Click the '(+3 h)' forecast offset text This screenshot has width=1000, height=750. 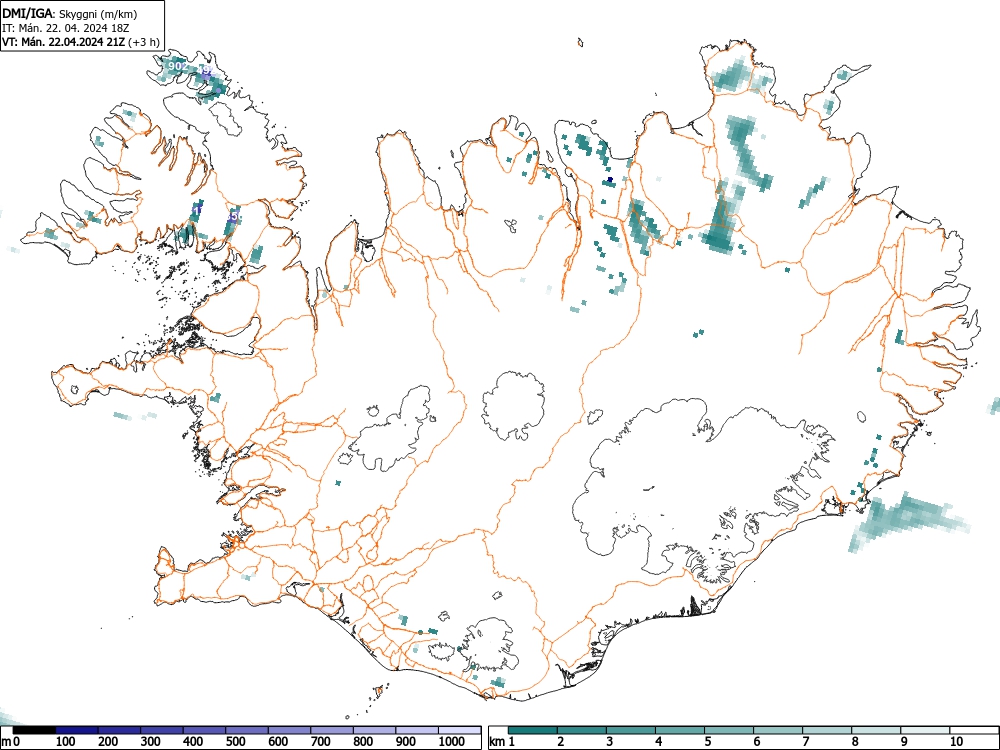[143, 42]
